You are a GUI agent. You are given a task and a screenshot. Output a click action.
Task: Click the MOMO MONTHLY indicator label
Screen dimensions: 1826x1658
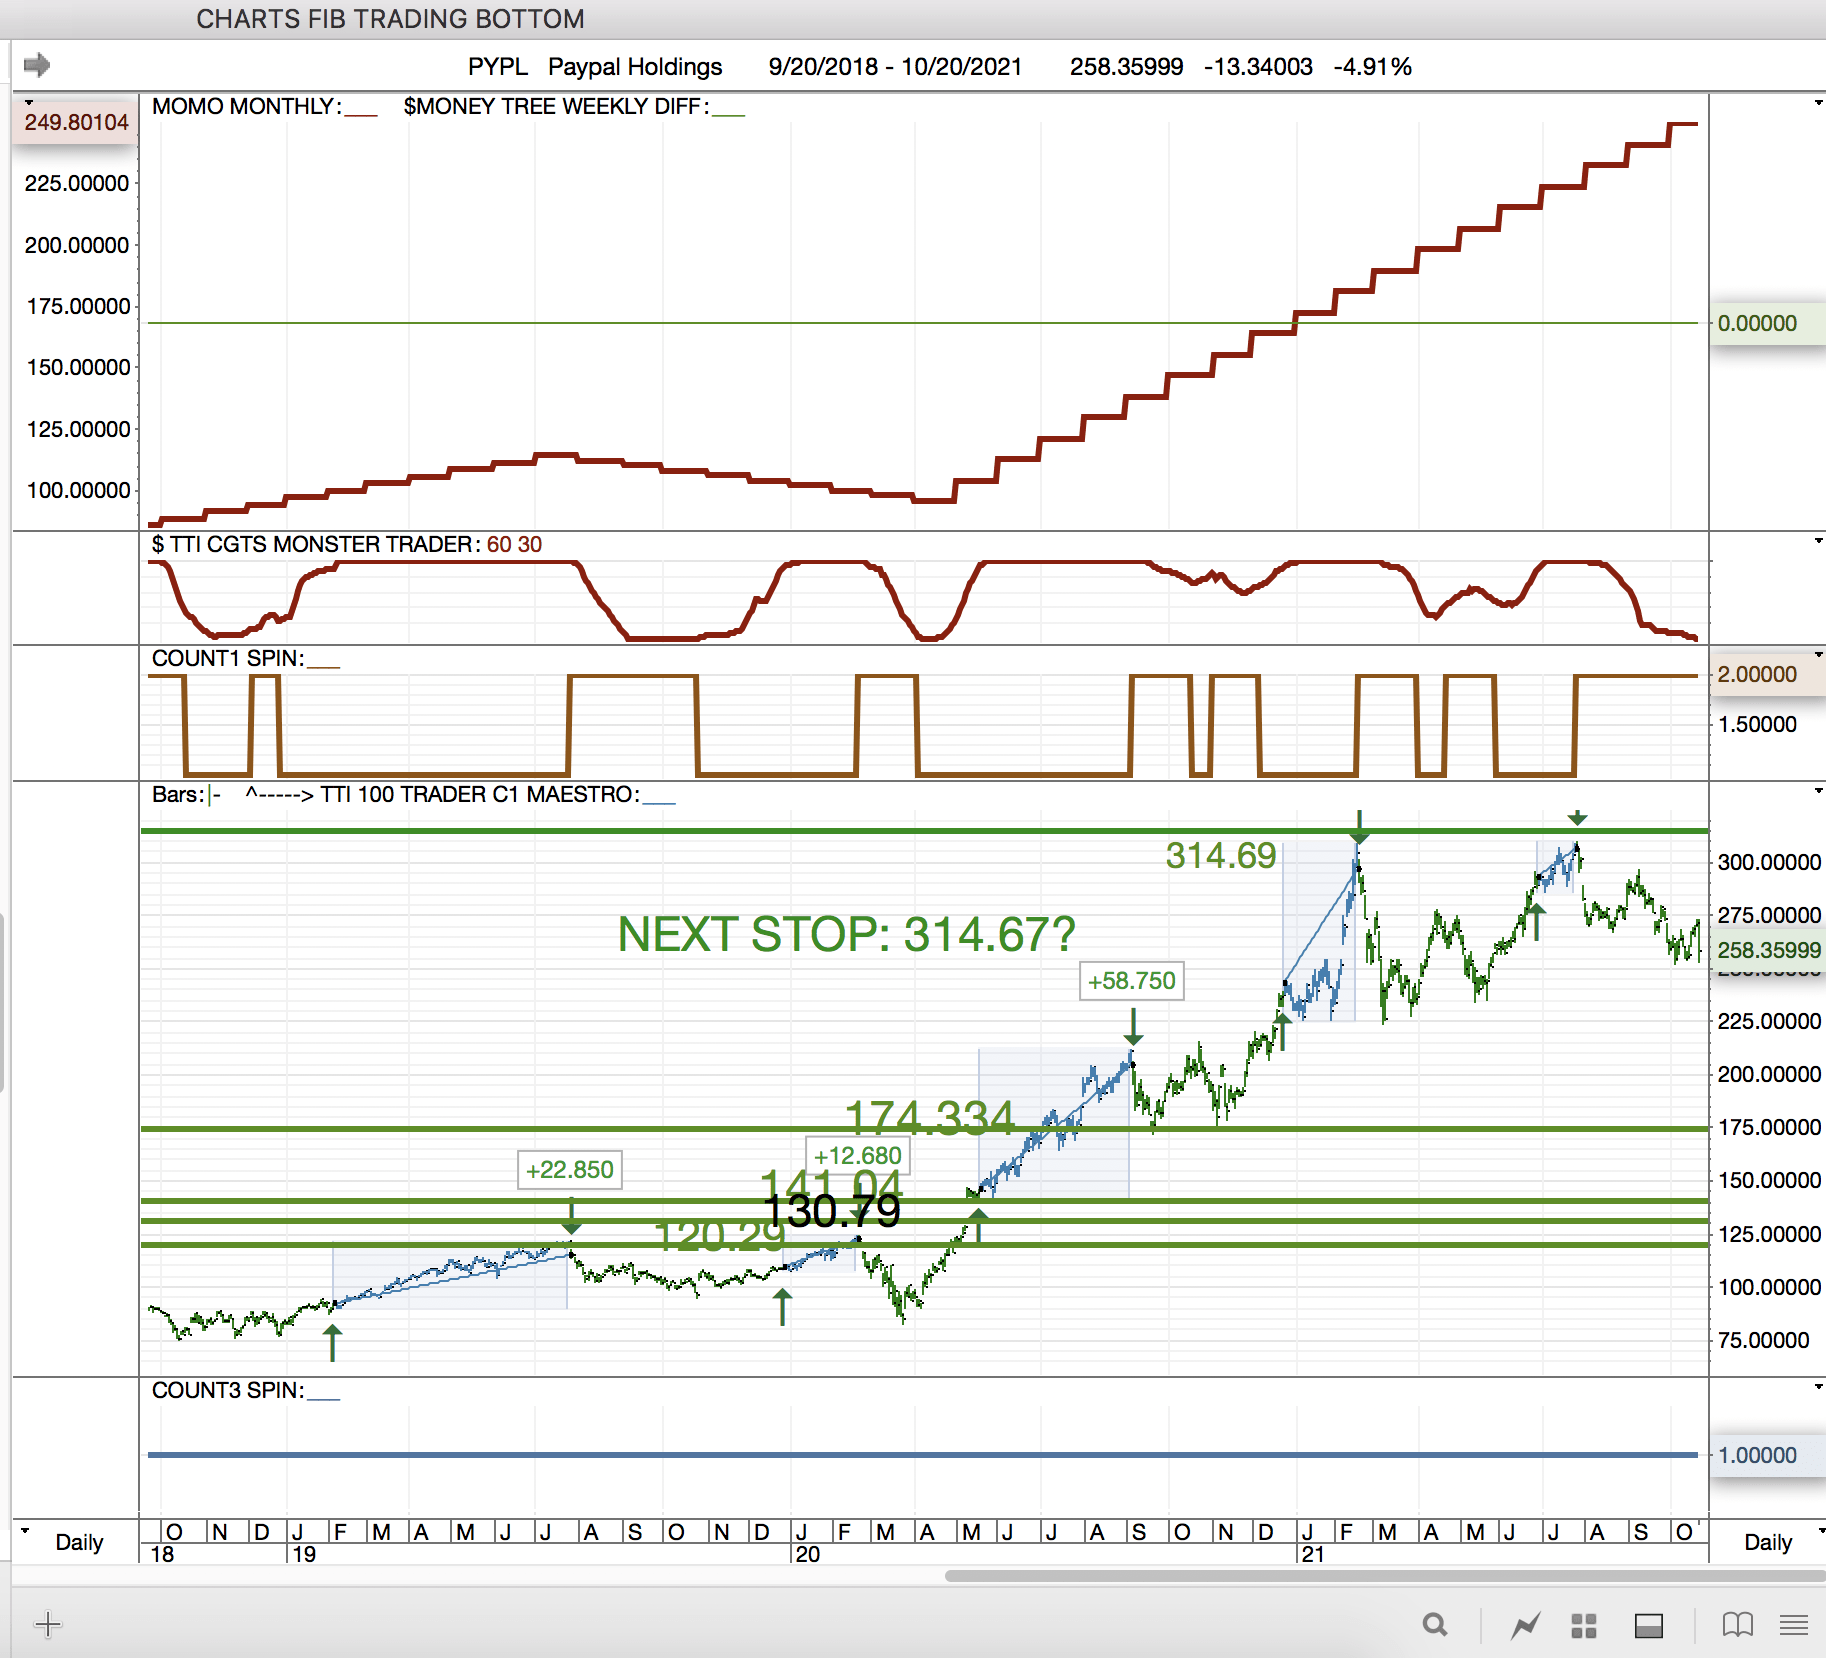[x=246, y=106]
